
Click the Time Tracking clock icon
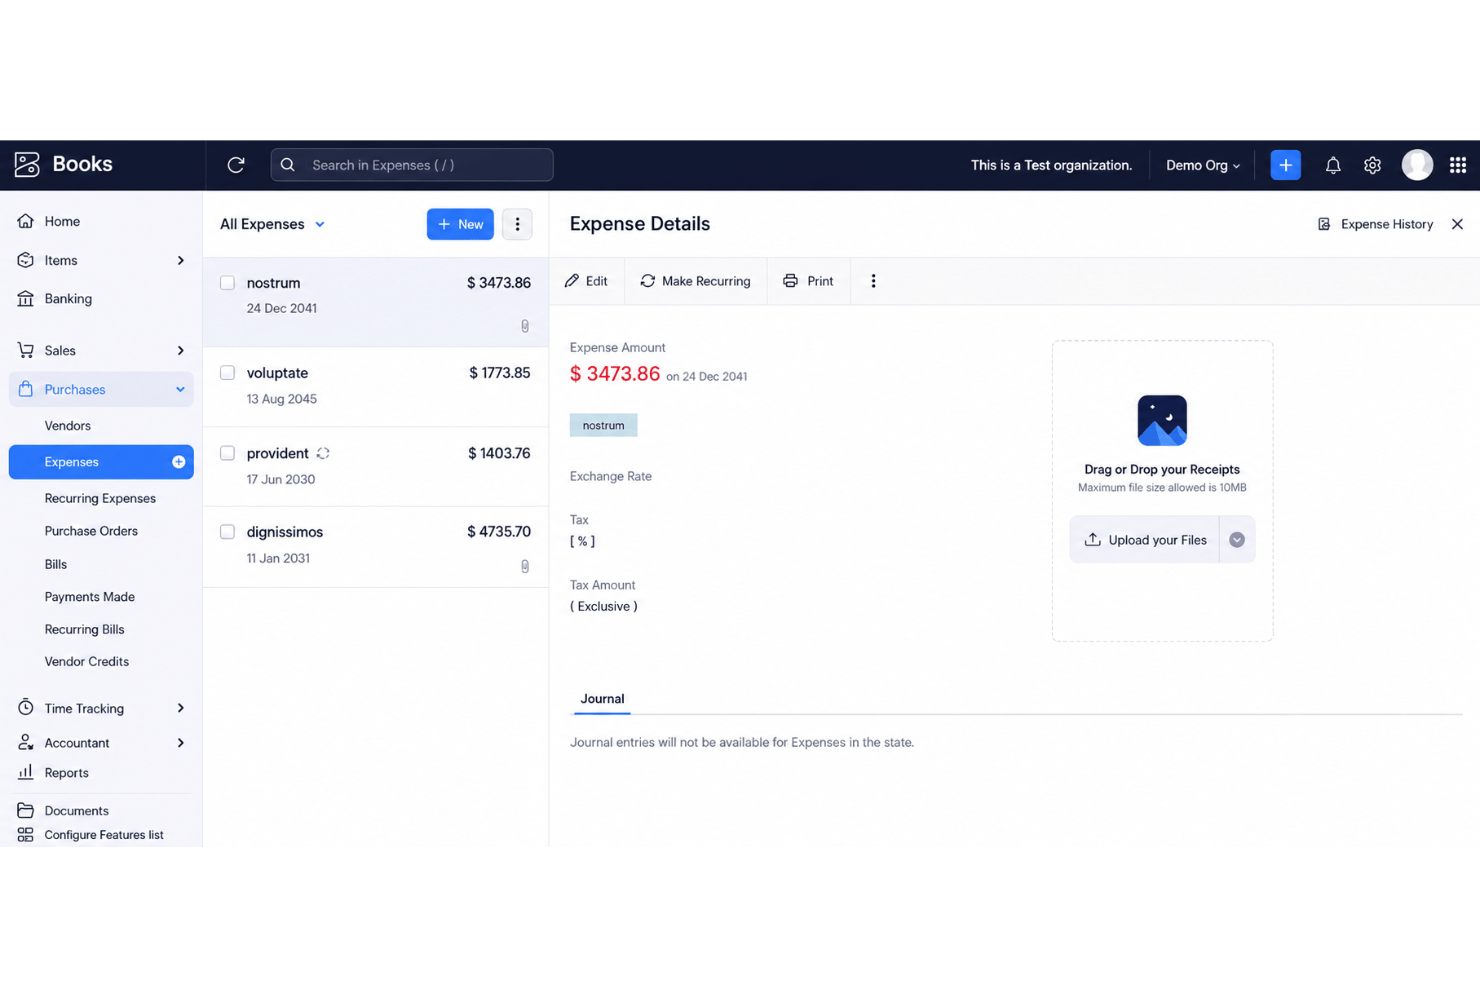(26, 708)
